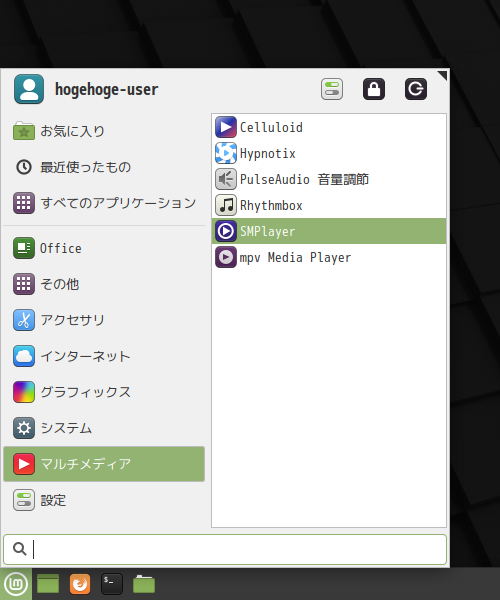Click the hogehoge-user name label
Screen dimensions: 500x600
(106, 90)
